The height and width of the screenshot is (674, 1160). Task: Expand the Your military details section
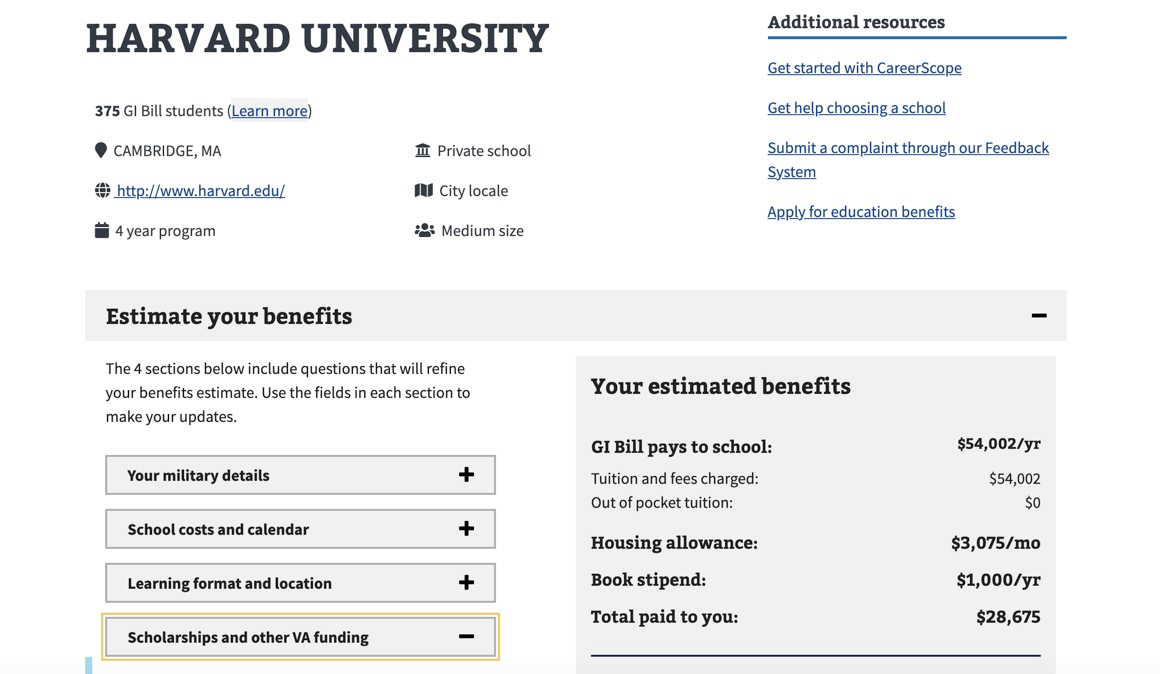pos(300,475)
